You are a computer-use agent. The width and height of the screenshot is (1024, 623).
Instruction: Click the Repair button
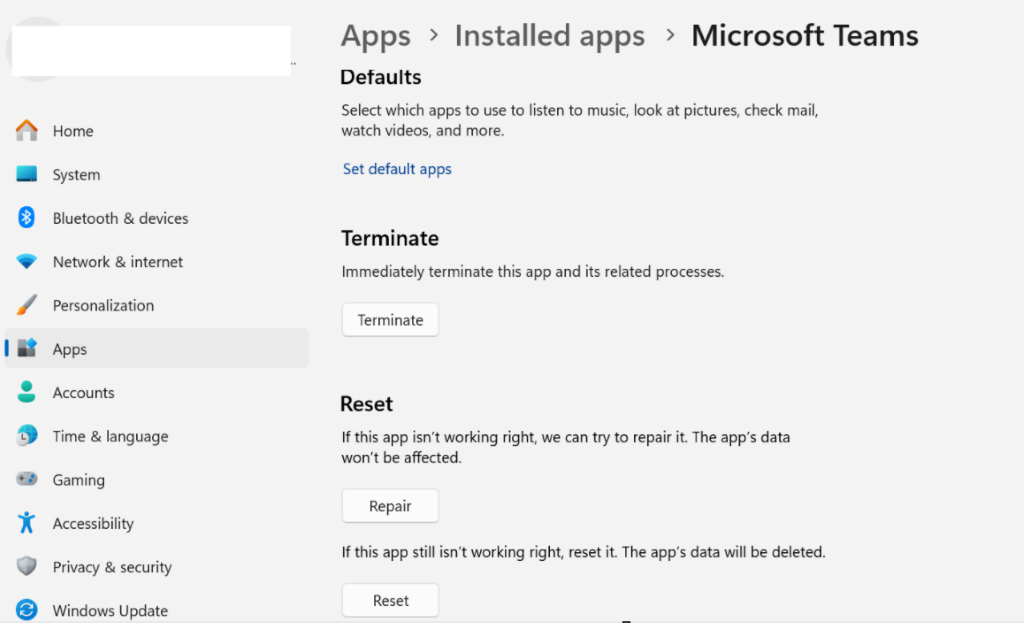[390, 506]
